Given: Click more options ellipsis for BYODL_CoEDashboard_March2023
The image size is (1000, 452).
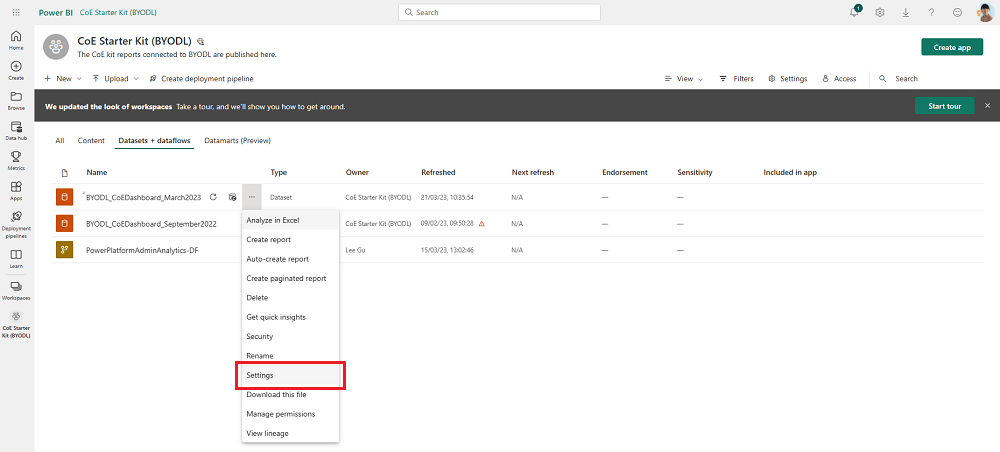Looking at the screenshot, I should coord(252,198).
